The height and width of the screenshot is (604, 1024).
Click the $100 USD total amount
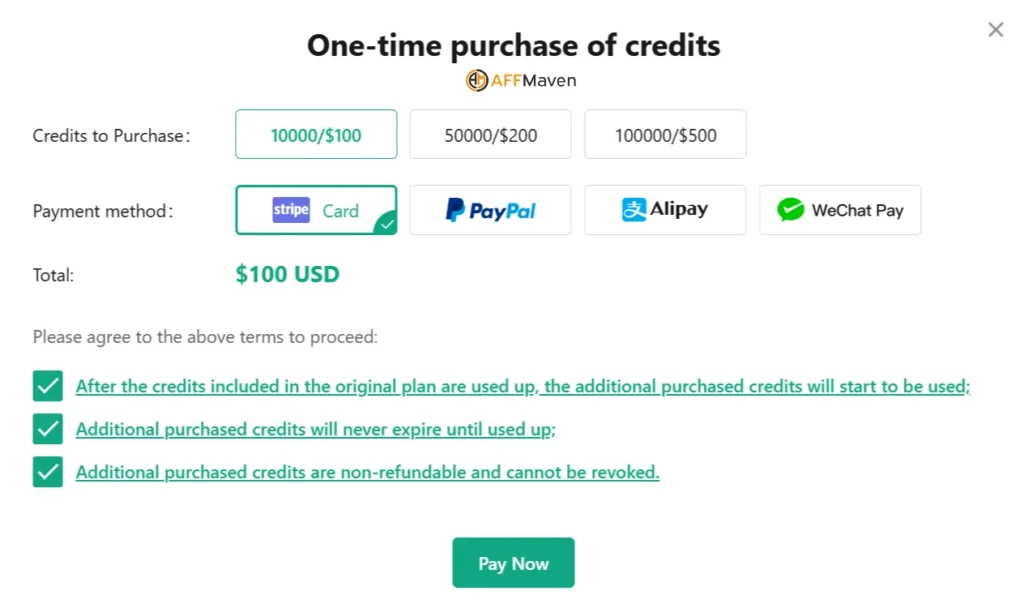click(287, 273)
